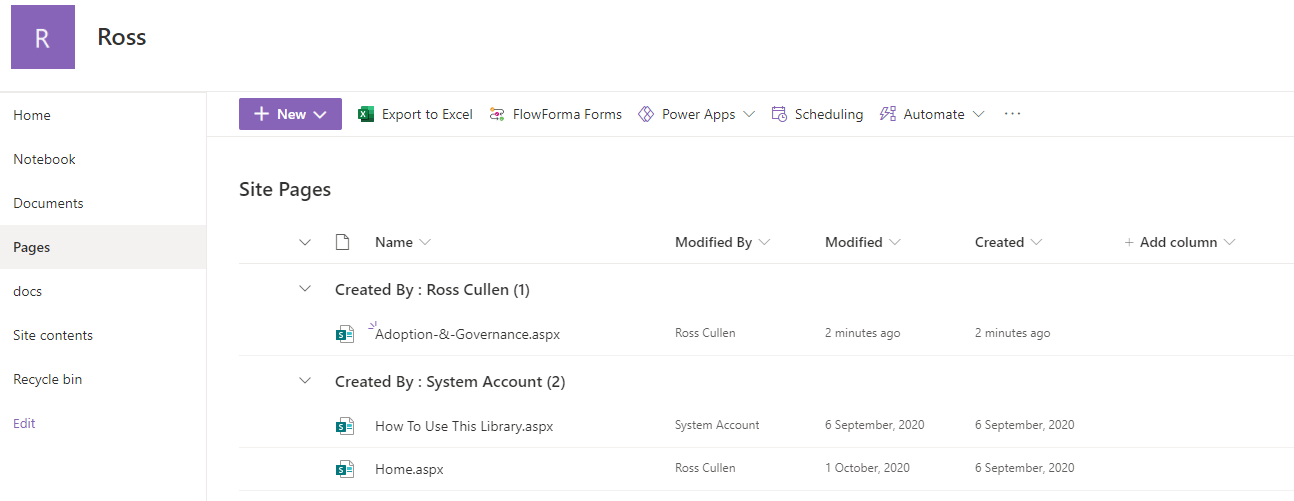Open the Name column sort chevron
This screenshot has height=501, width=1294.
[x=425, y=242]
